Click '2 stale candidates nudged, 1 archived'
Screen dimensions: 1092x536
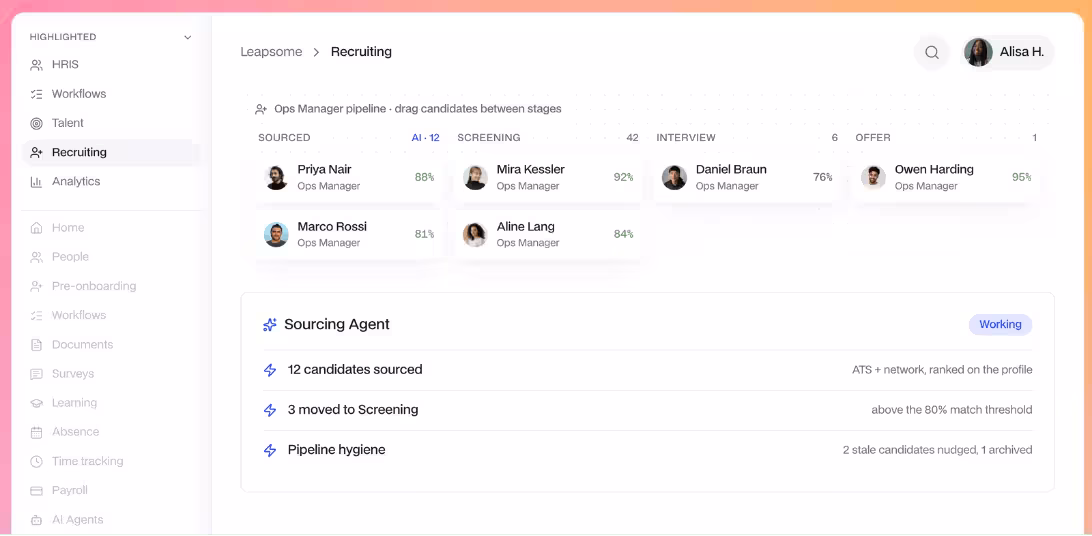point(937,450)
